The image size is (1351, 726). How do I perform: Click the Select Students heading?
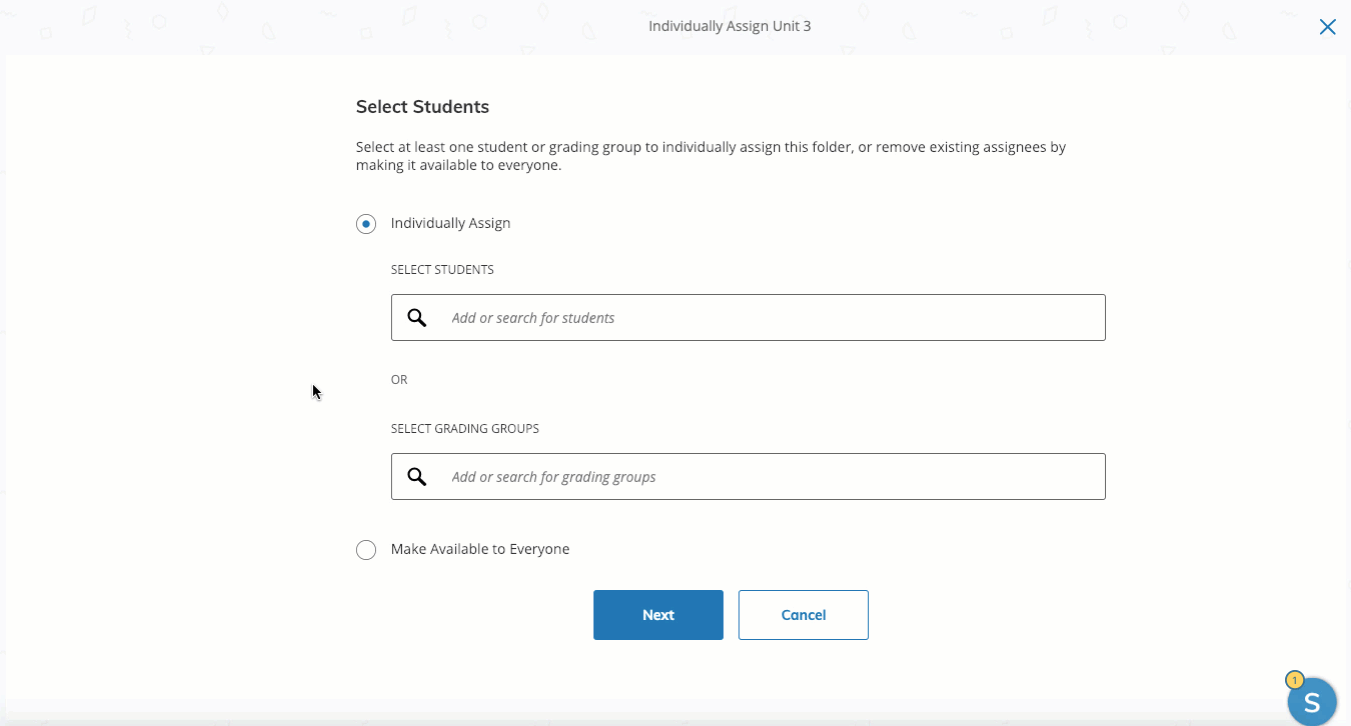click(422, 106)
